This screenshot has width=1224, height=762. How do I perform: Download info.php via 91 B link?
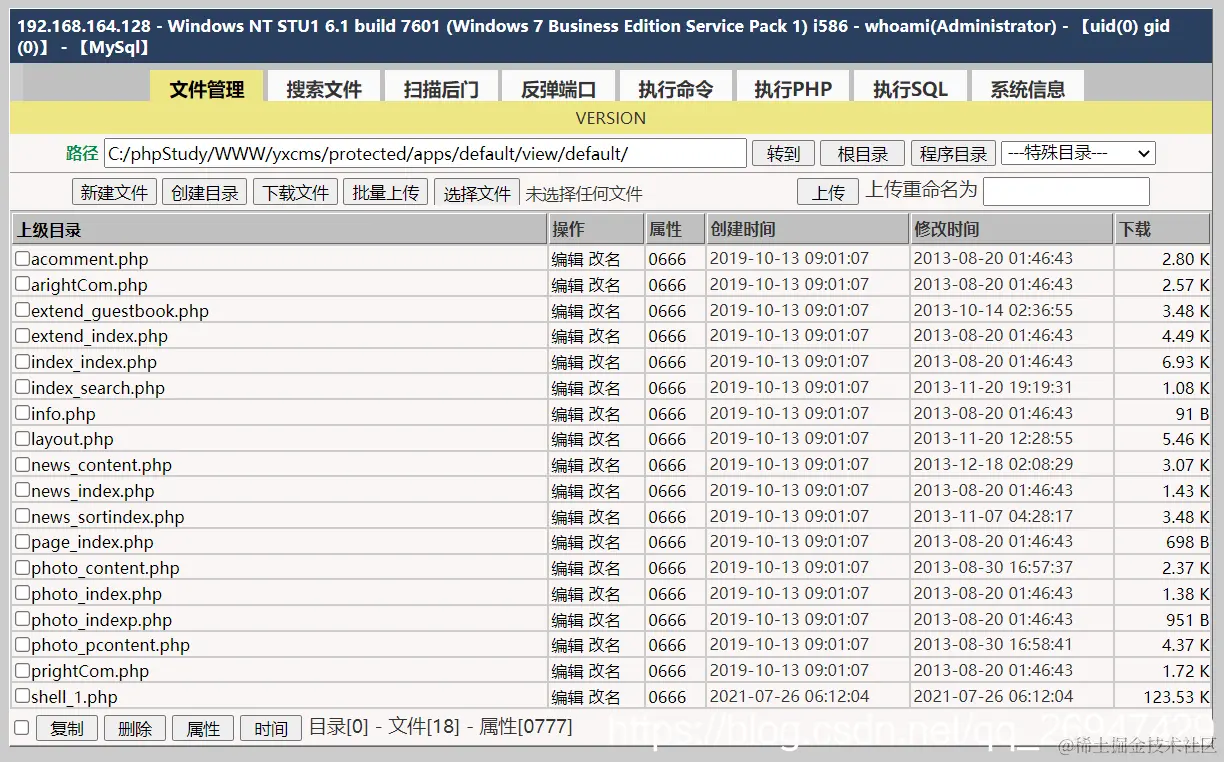[1192, 414]
